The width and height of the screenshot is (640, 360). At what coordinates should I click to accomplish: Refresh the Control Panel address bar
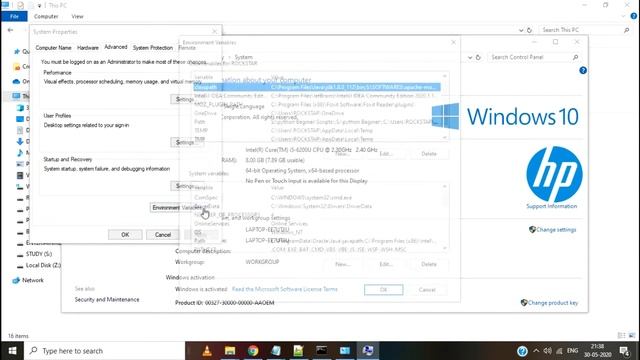coord(478,58)
